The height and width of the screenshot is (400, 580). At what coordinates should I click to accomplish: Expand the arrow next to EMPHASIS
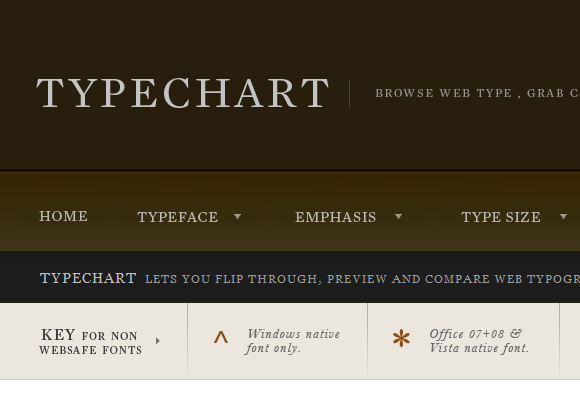398,216
